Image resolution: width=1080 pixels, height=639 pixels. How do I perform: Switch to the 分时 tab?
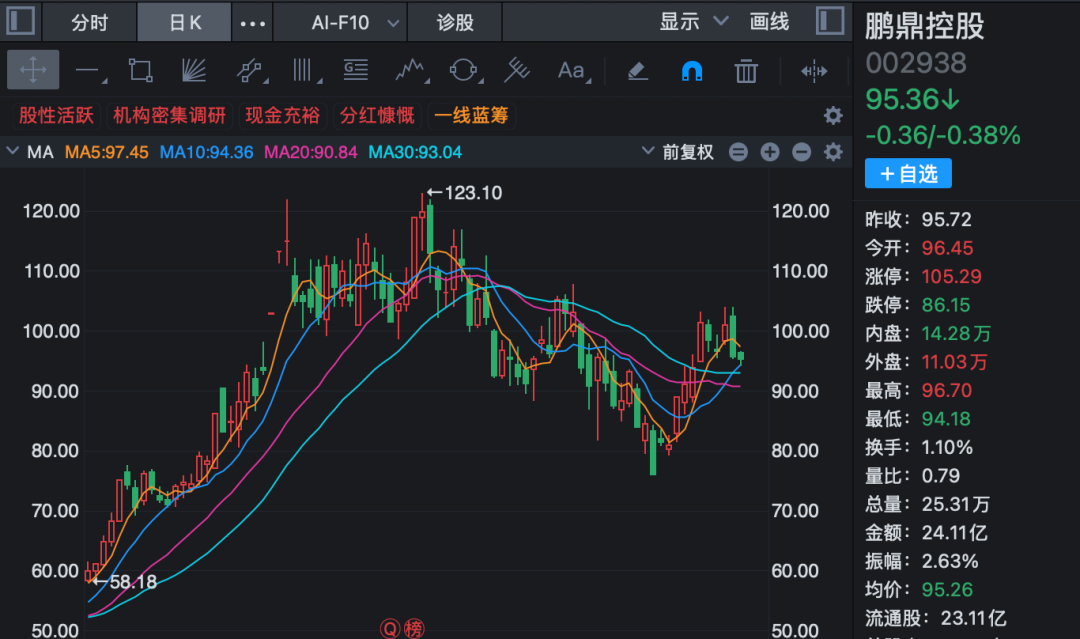pyautogui.click(x=90, y=23)
